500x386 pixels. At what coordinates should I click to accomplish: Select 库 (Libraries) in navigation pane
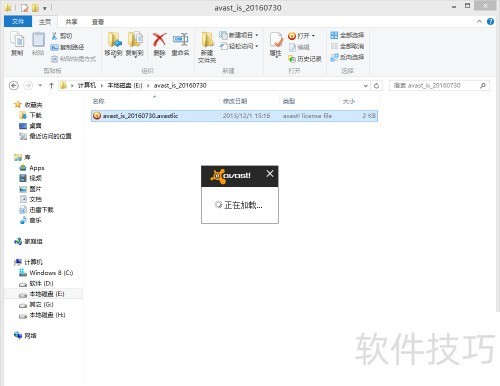[27, 157]
